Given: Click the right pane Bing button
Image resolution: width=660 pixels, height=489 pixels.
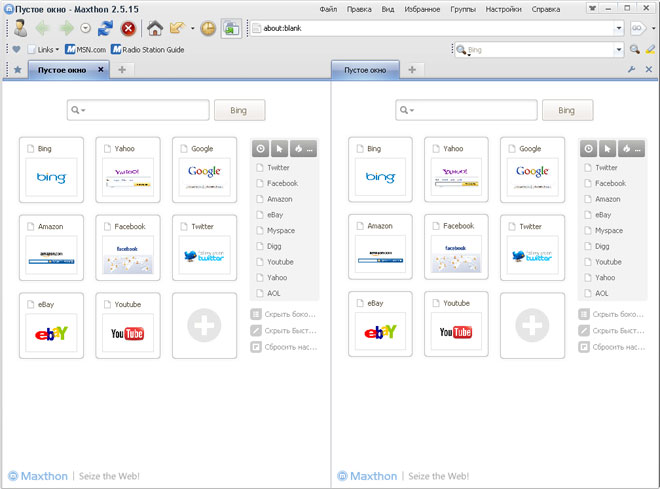Looking at the screenshot, I should point(567,110).
